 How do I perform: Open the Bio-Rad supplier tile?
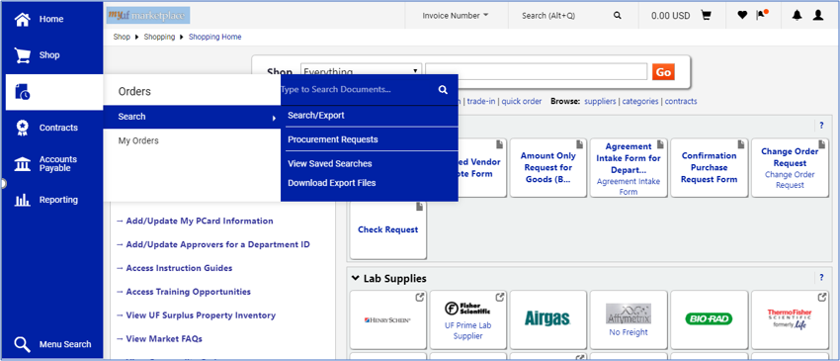click(x=709, y=320)
